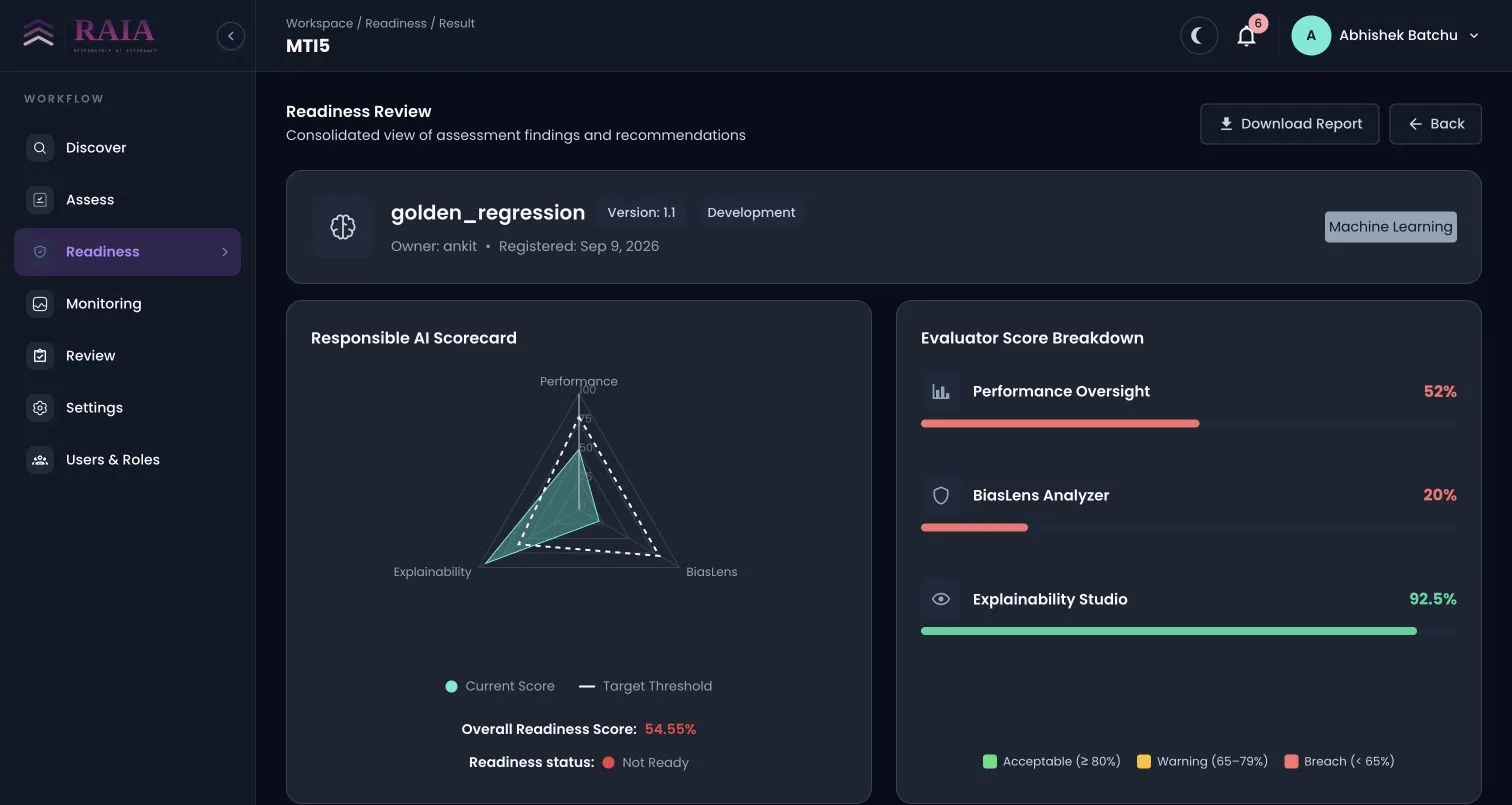The image size is (1512, 805).
Task: Click the radar chart Explainability axis label
Action: click(432, 572)
